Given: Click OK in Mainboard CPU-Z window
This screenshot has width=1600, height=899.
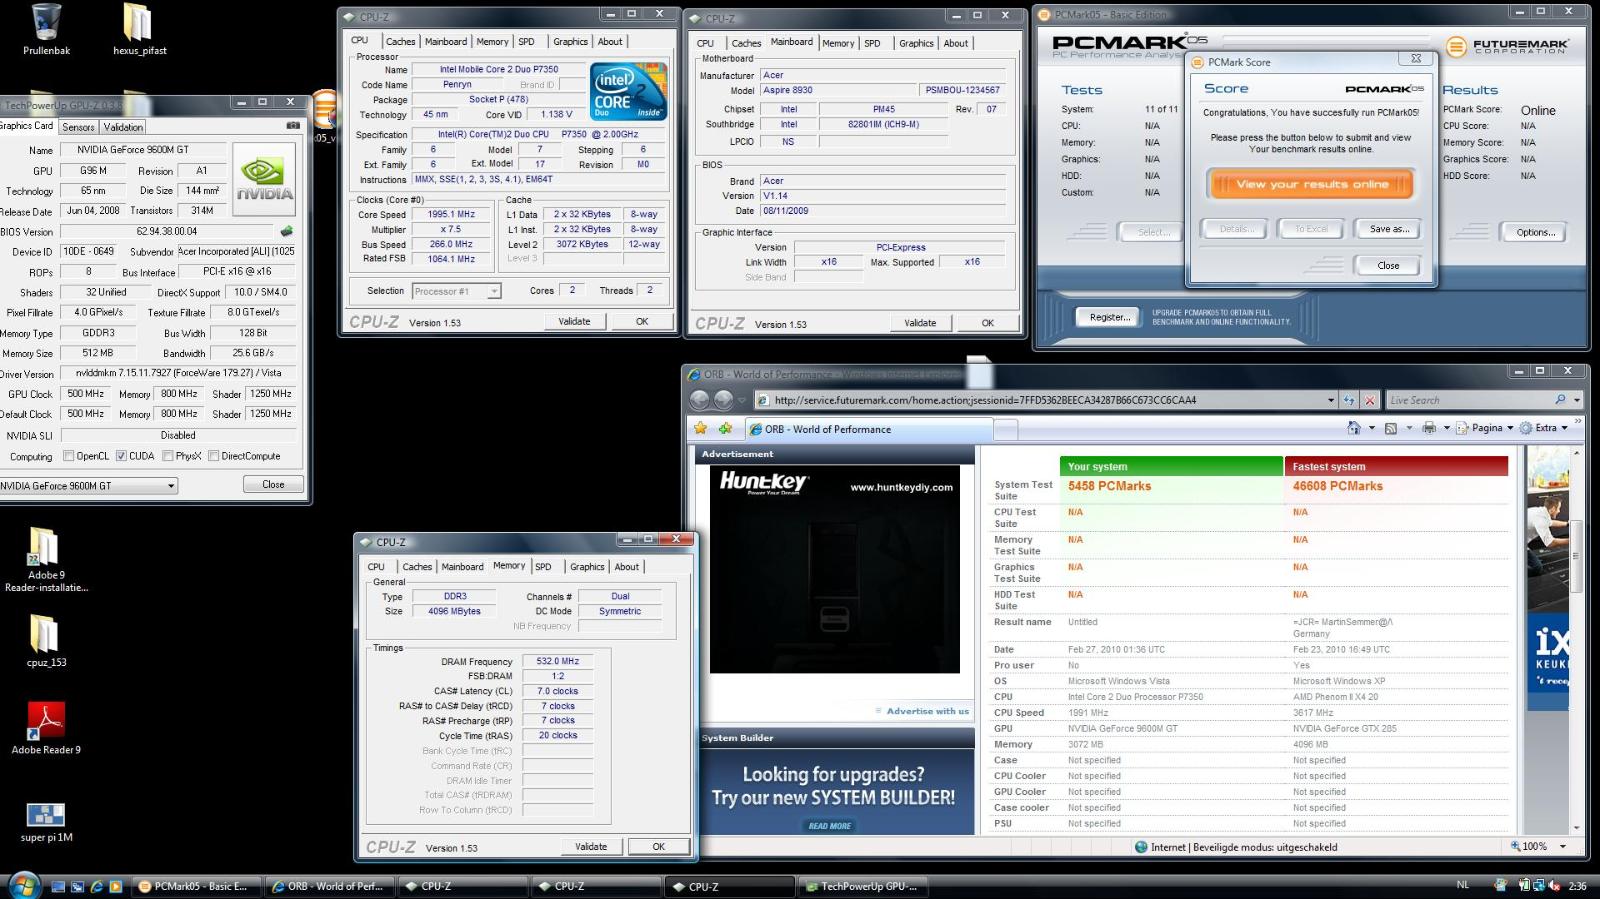Looking at the screenshot, I should 987,323.
